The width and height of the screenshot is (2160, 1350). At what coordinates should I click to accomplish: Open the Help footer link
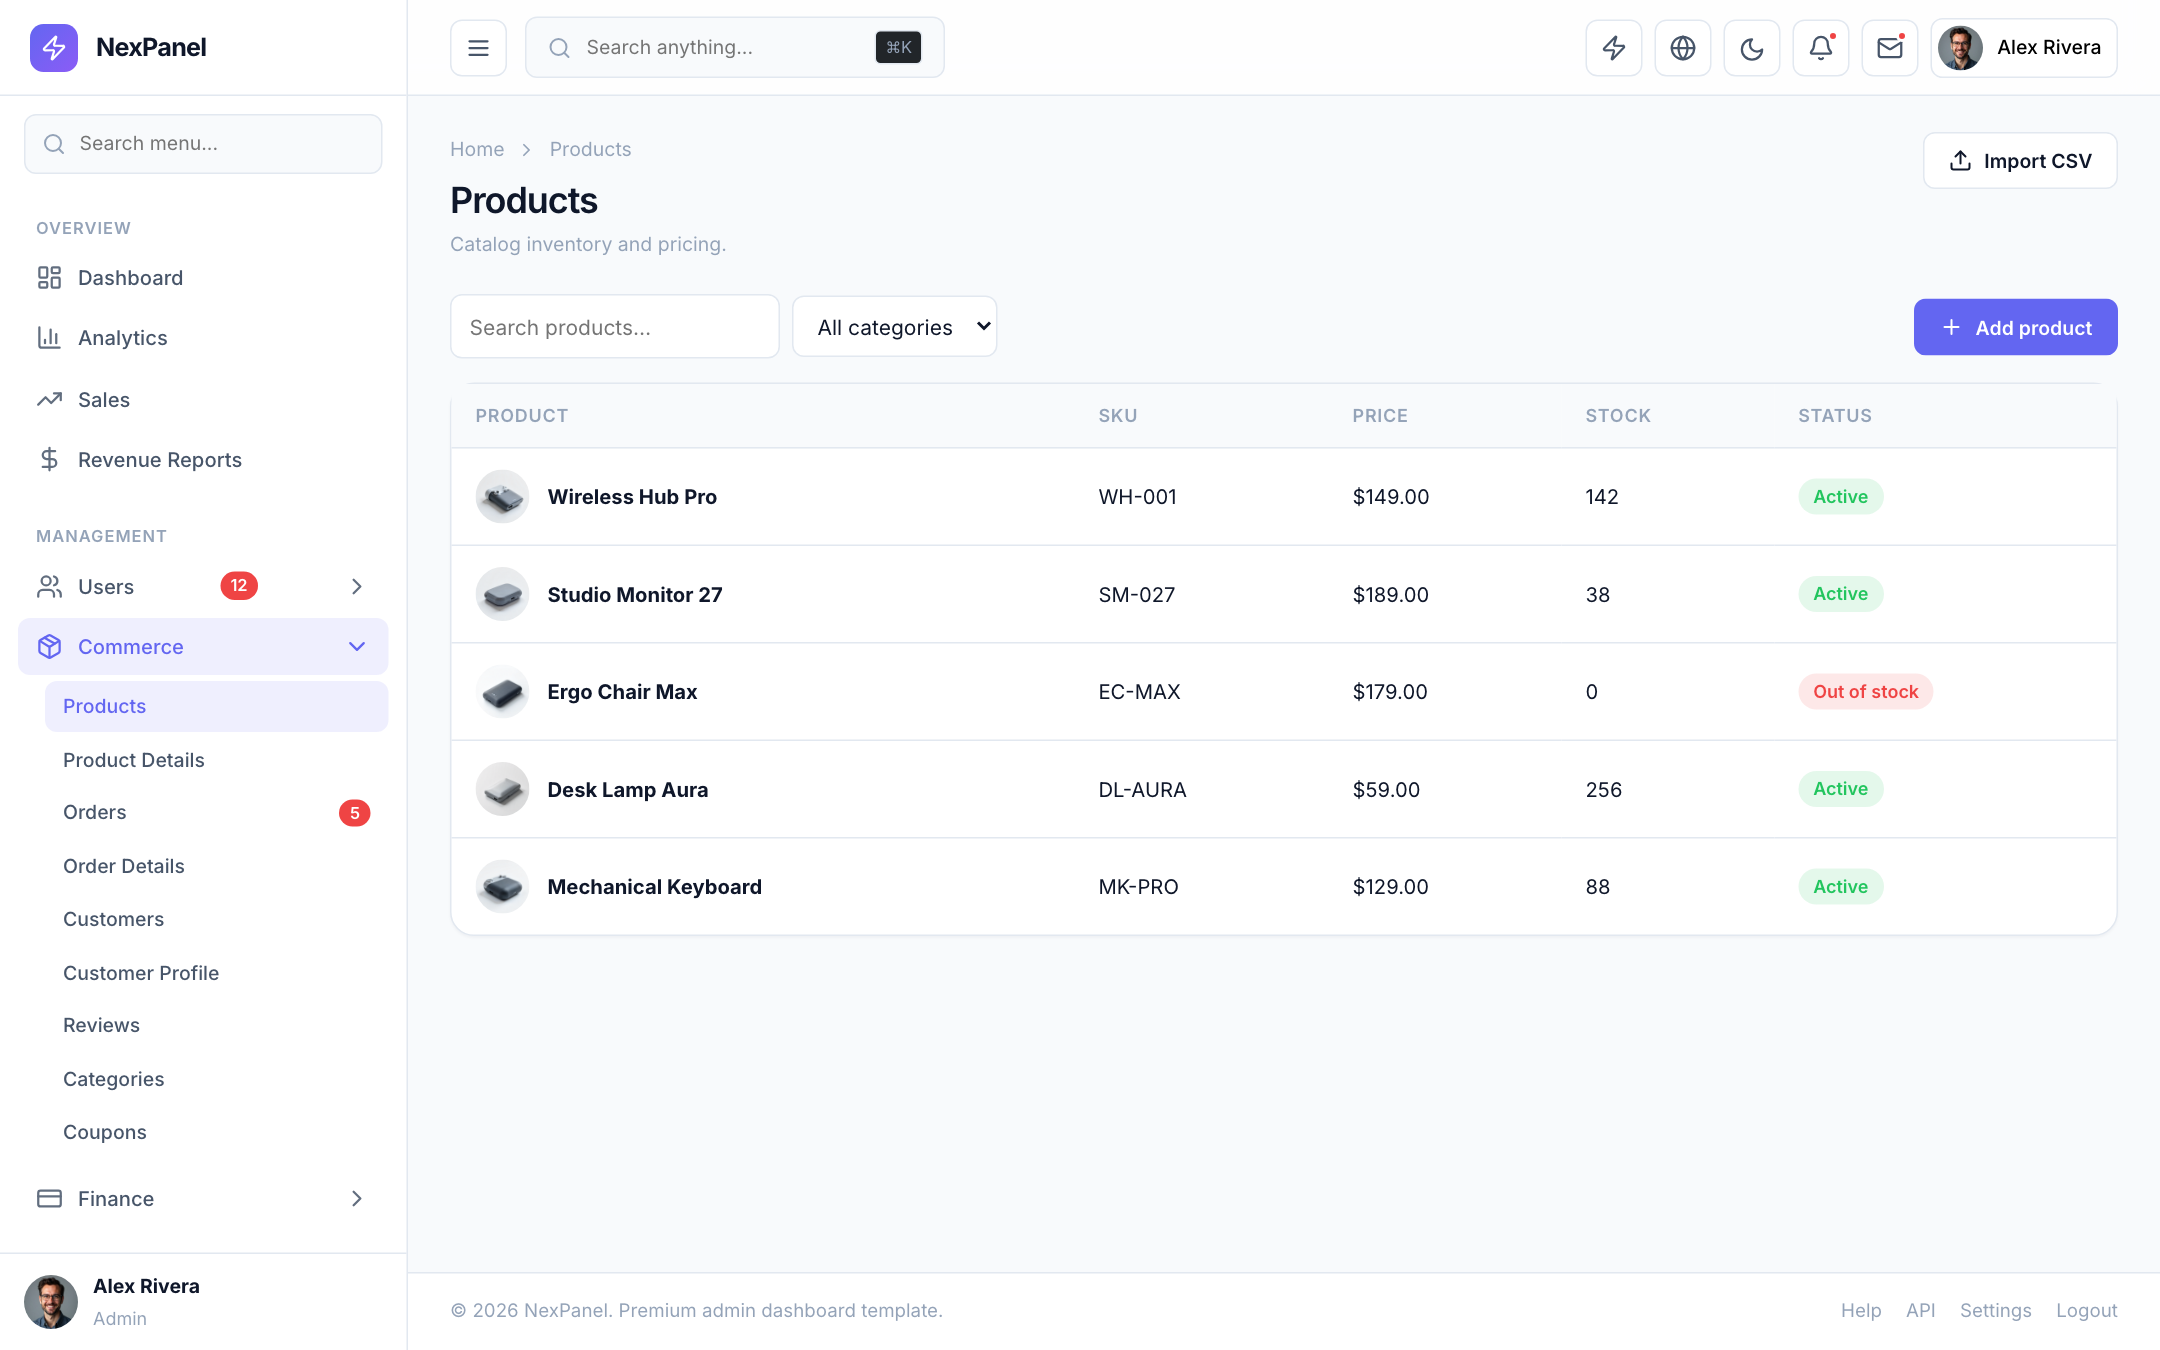coord(1861,1310)
